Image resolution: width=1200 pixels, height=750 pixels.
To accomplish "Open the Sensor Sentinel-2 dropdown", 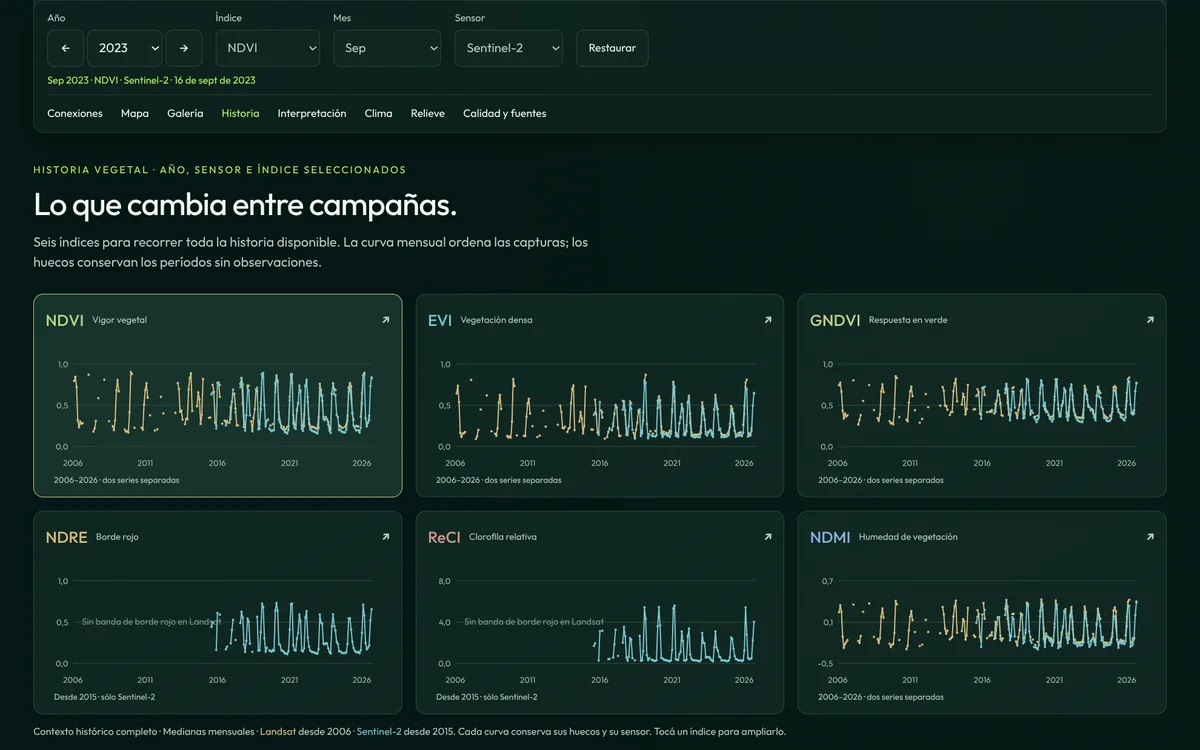I will (509, 48).
